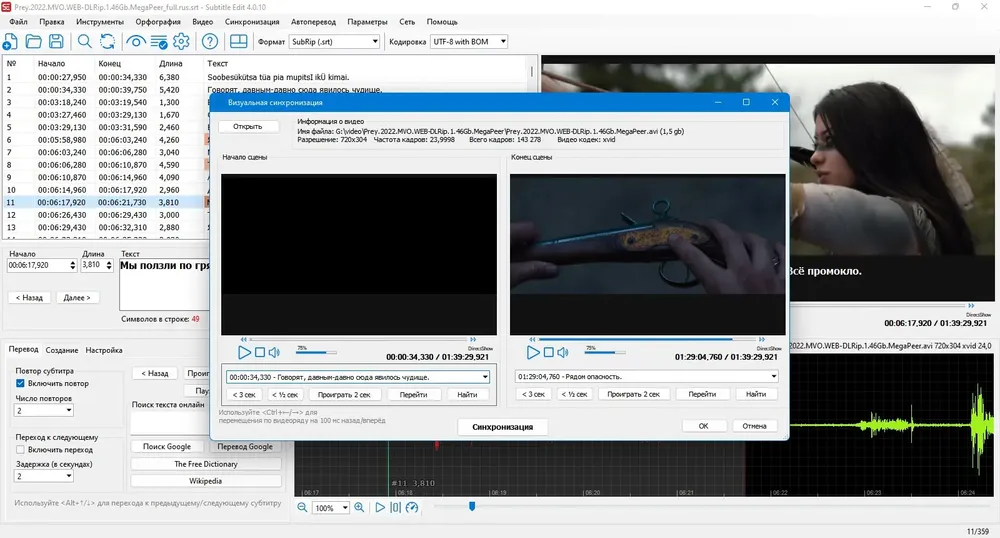Select subtitle row 12 in the list
This screenshot has width=1000, height=538.
(105, 215)
